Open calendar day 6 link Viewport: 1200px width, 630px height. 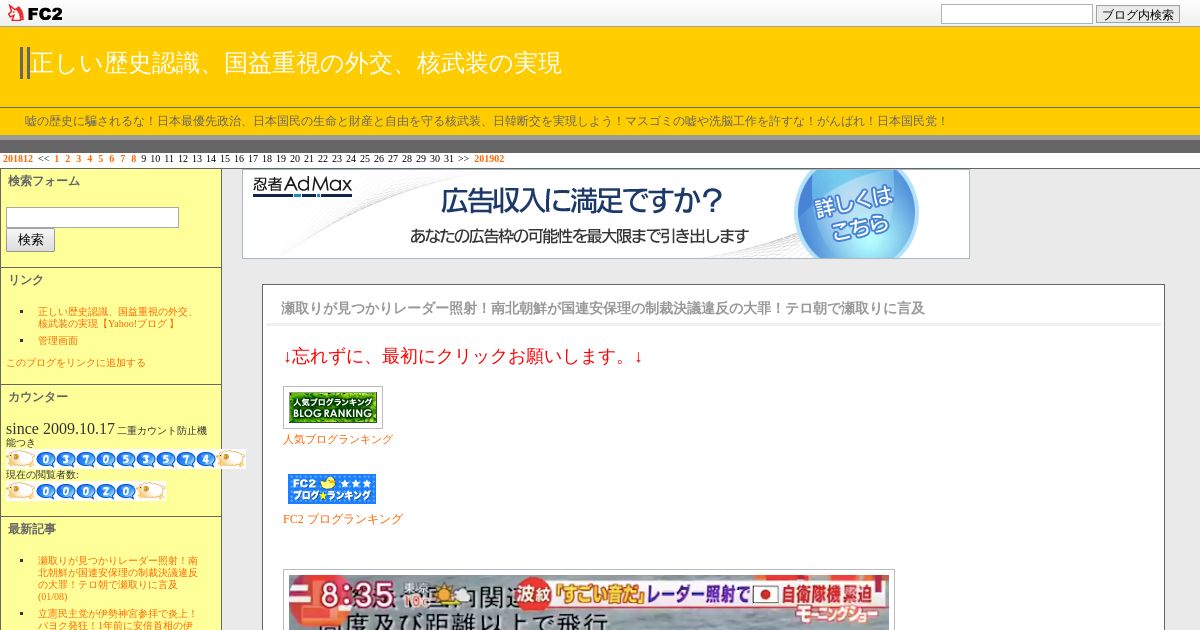111,159
